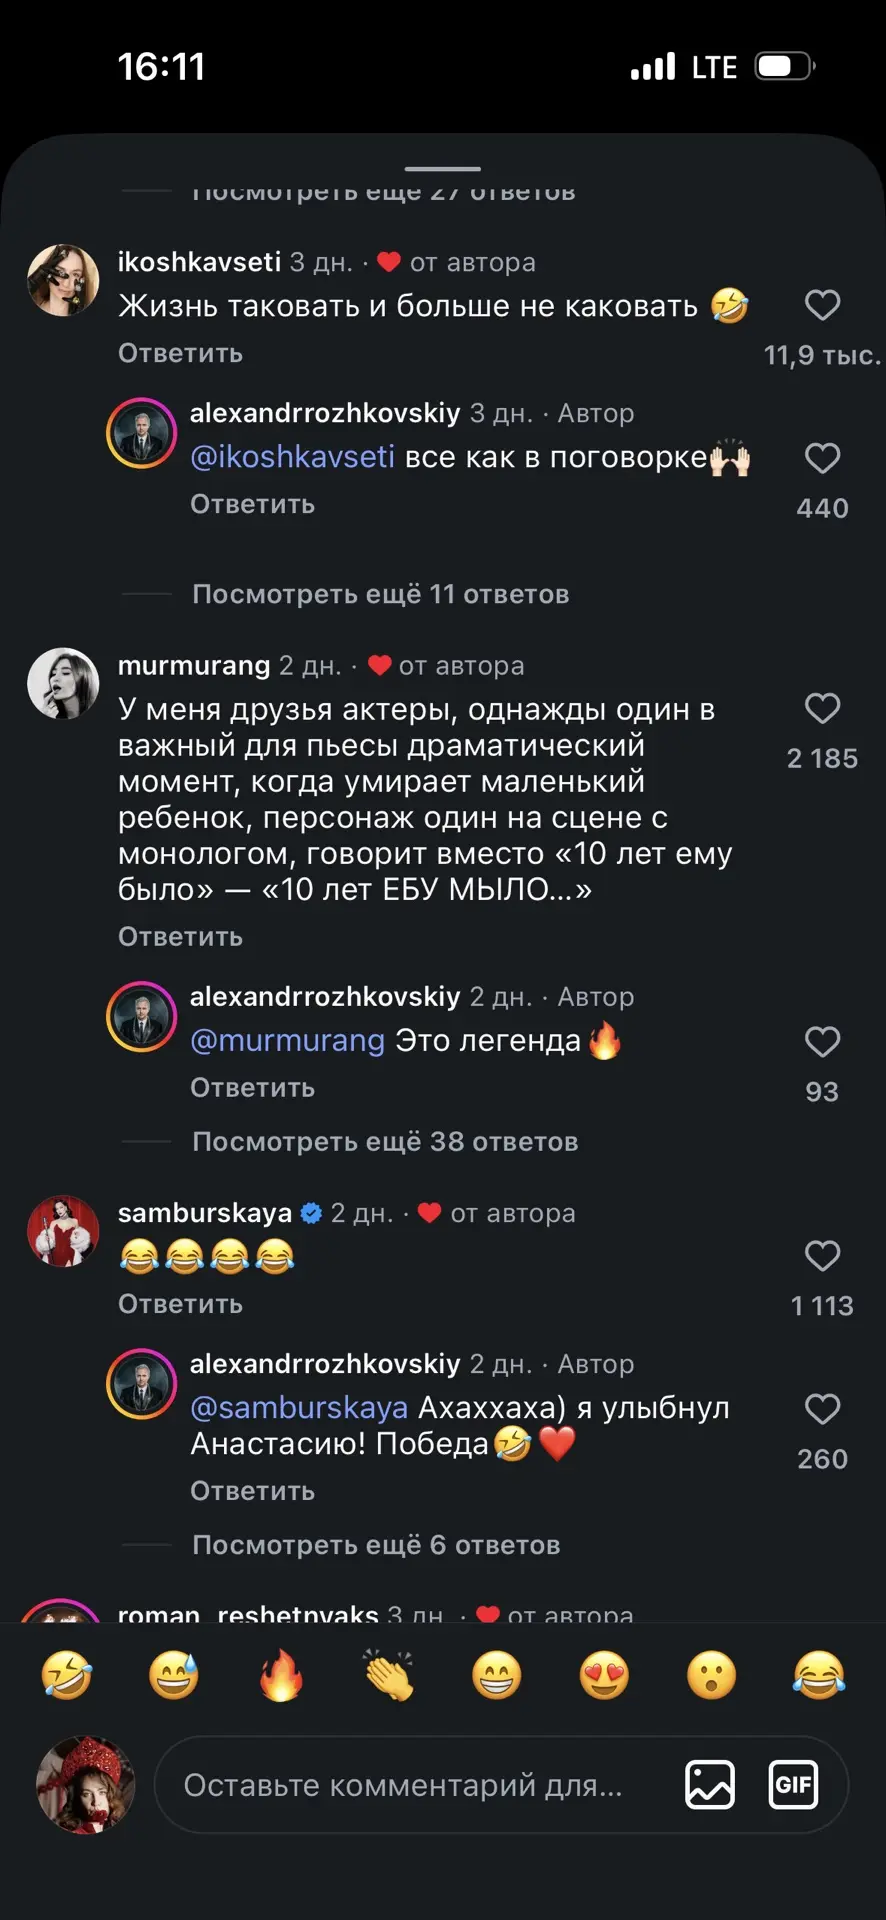Expand "Посмотреть ещё 38 ответов"
886x1920 pixels.
[x=385, y=1141]
